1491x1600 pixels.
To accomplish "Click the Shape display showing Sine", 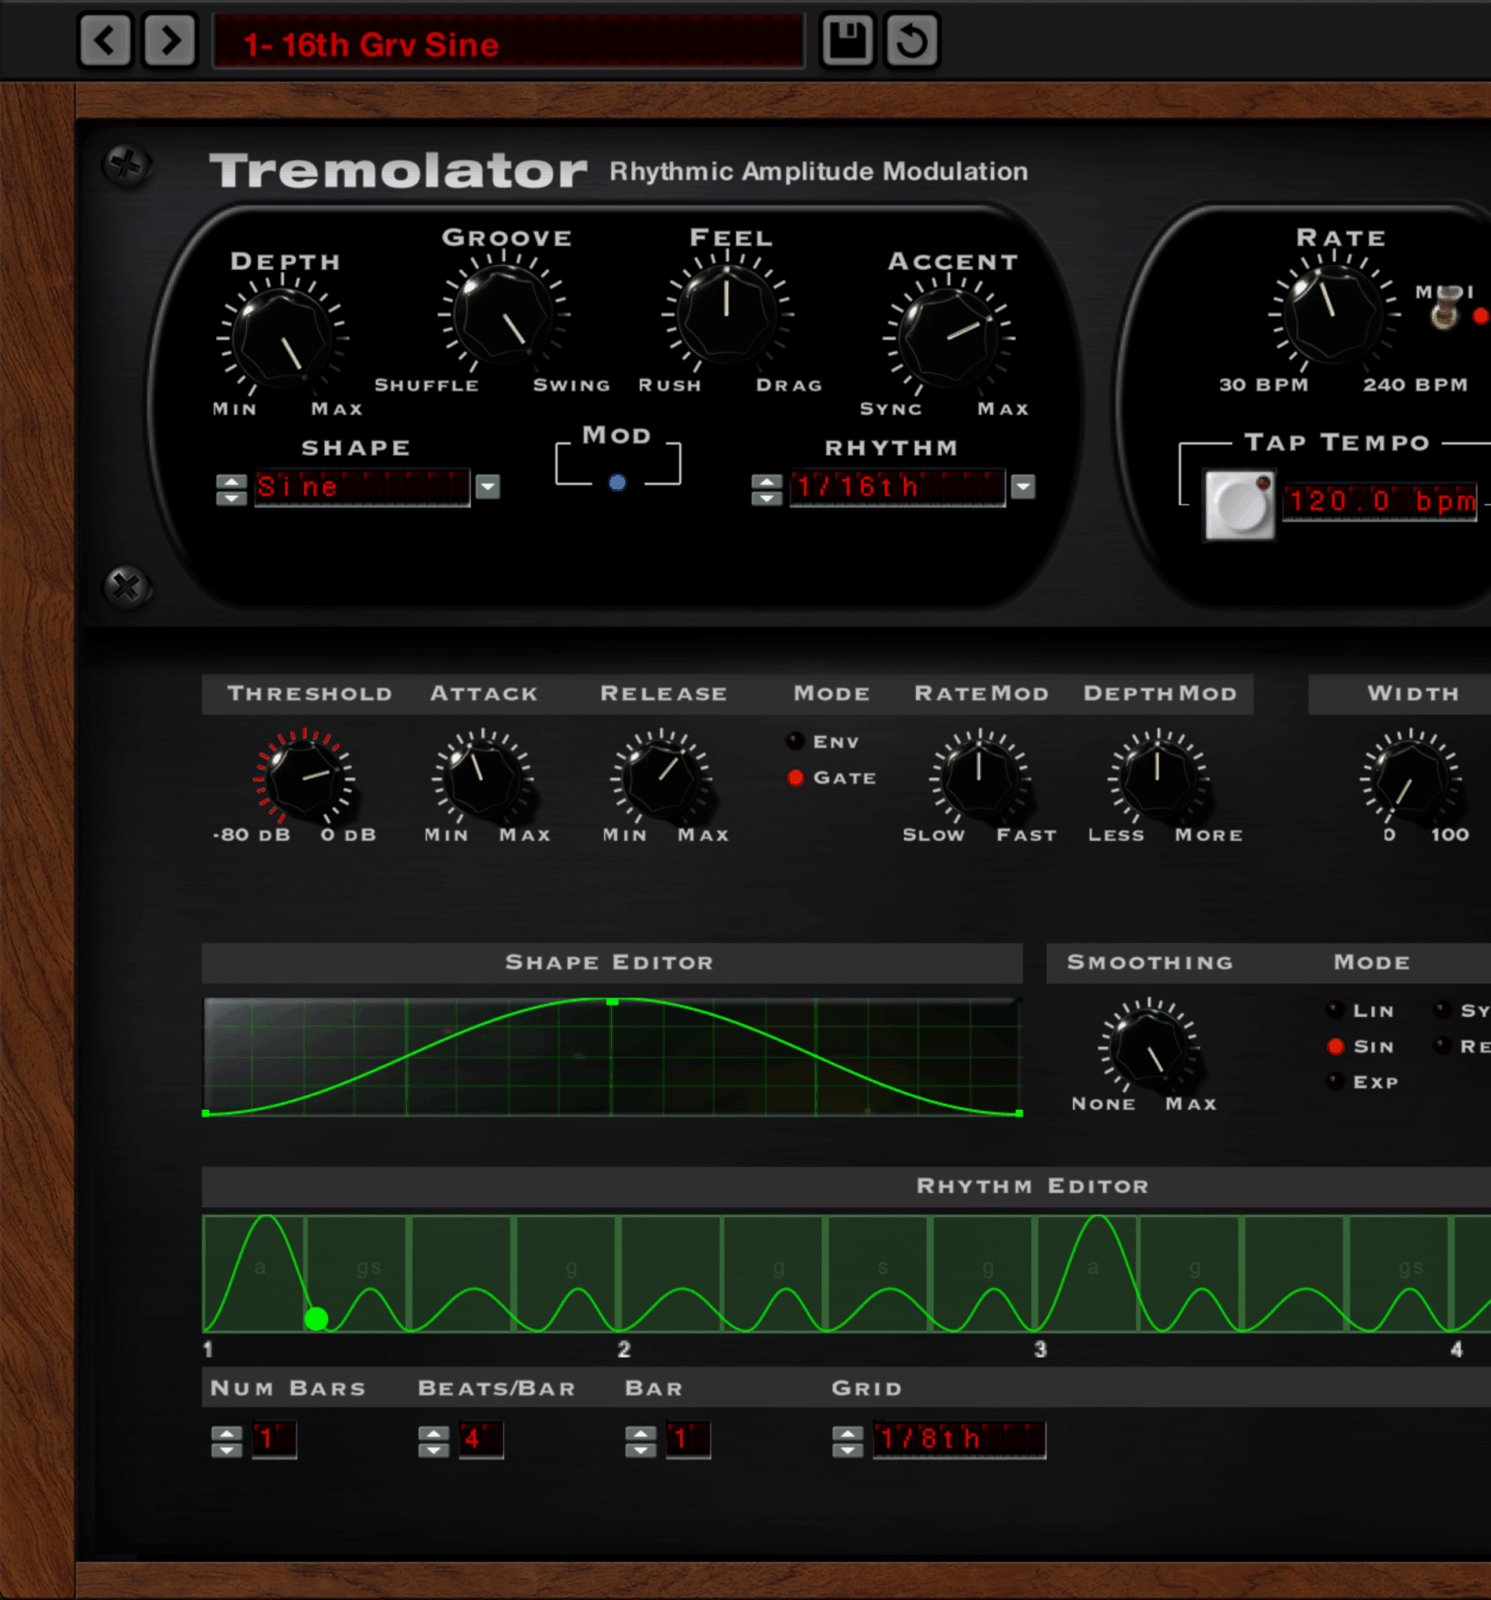I will (362, 488).
